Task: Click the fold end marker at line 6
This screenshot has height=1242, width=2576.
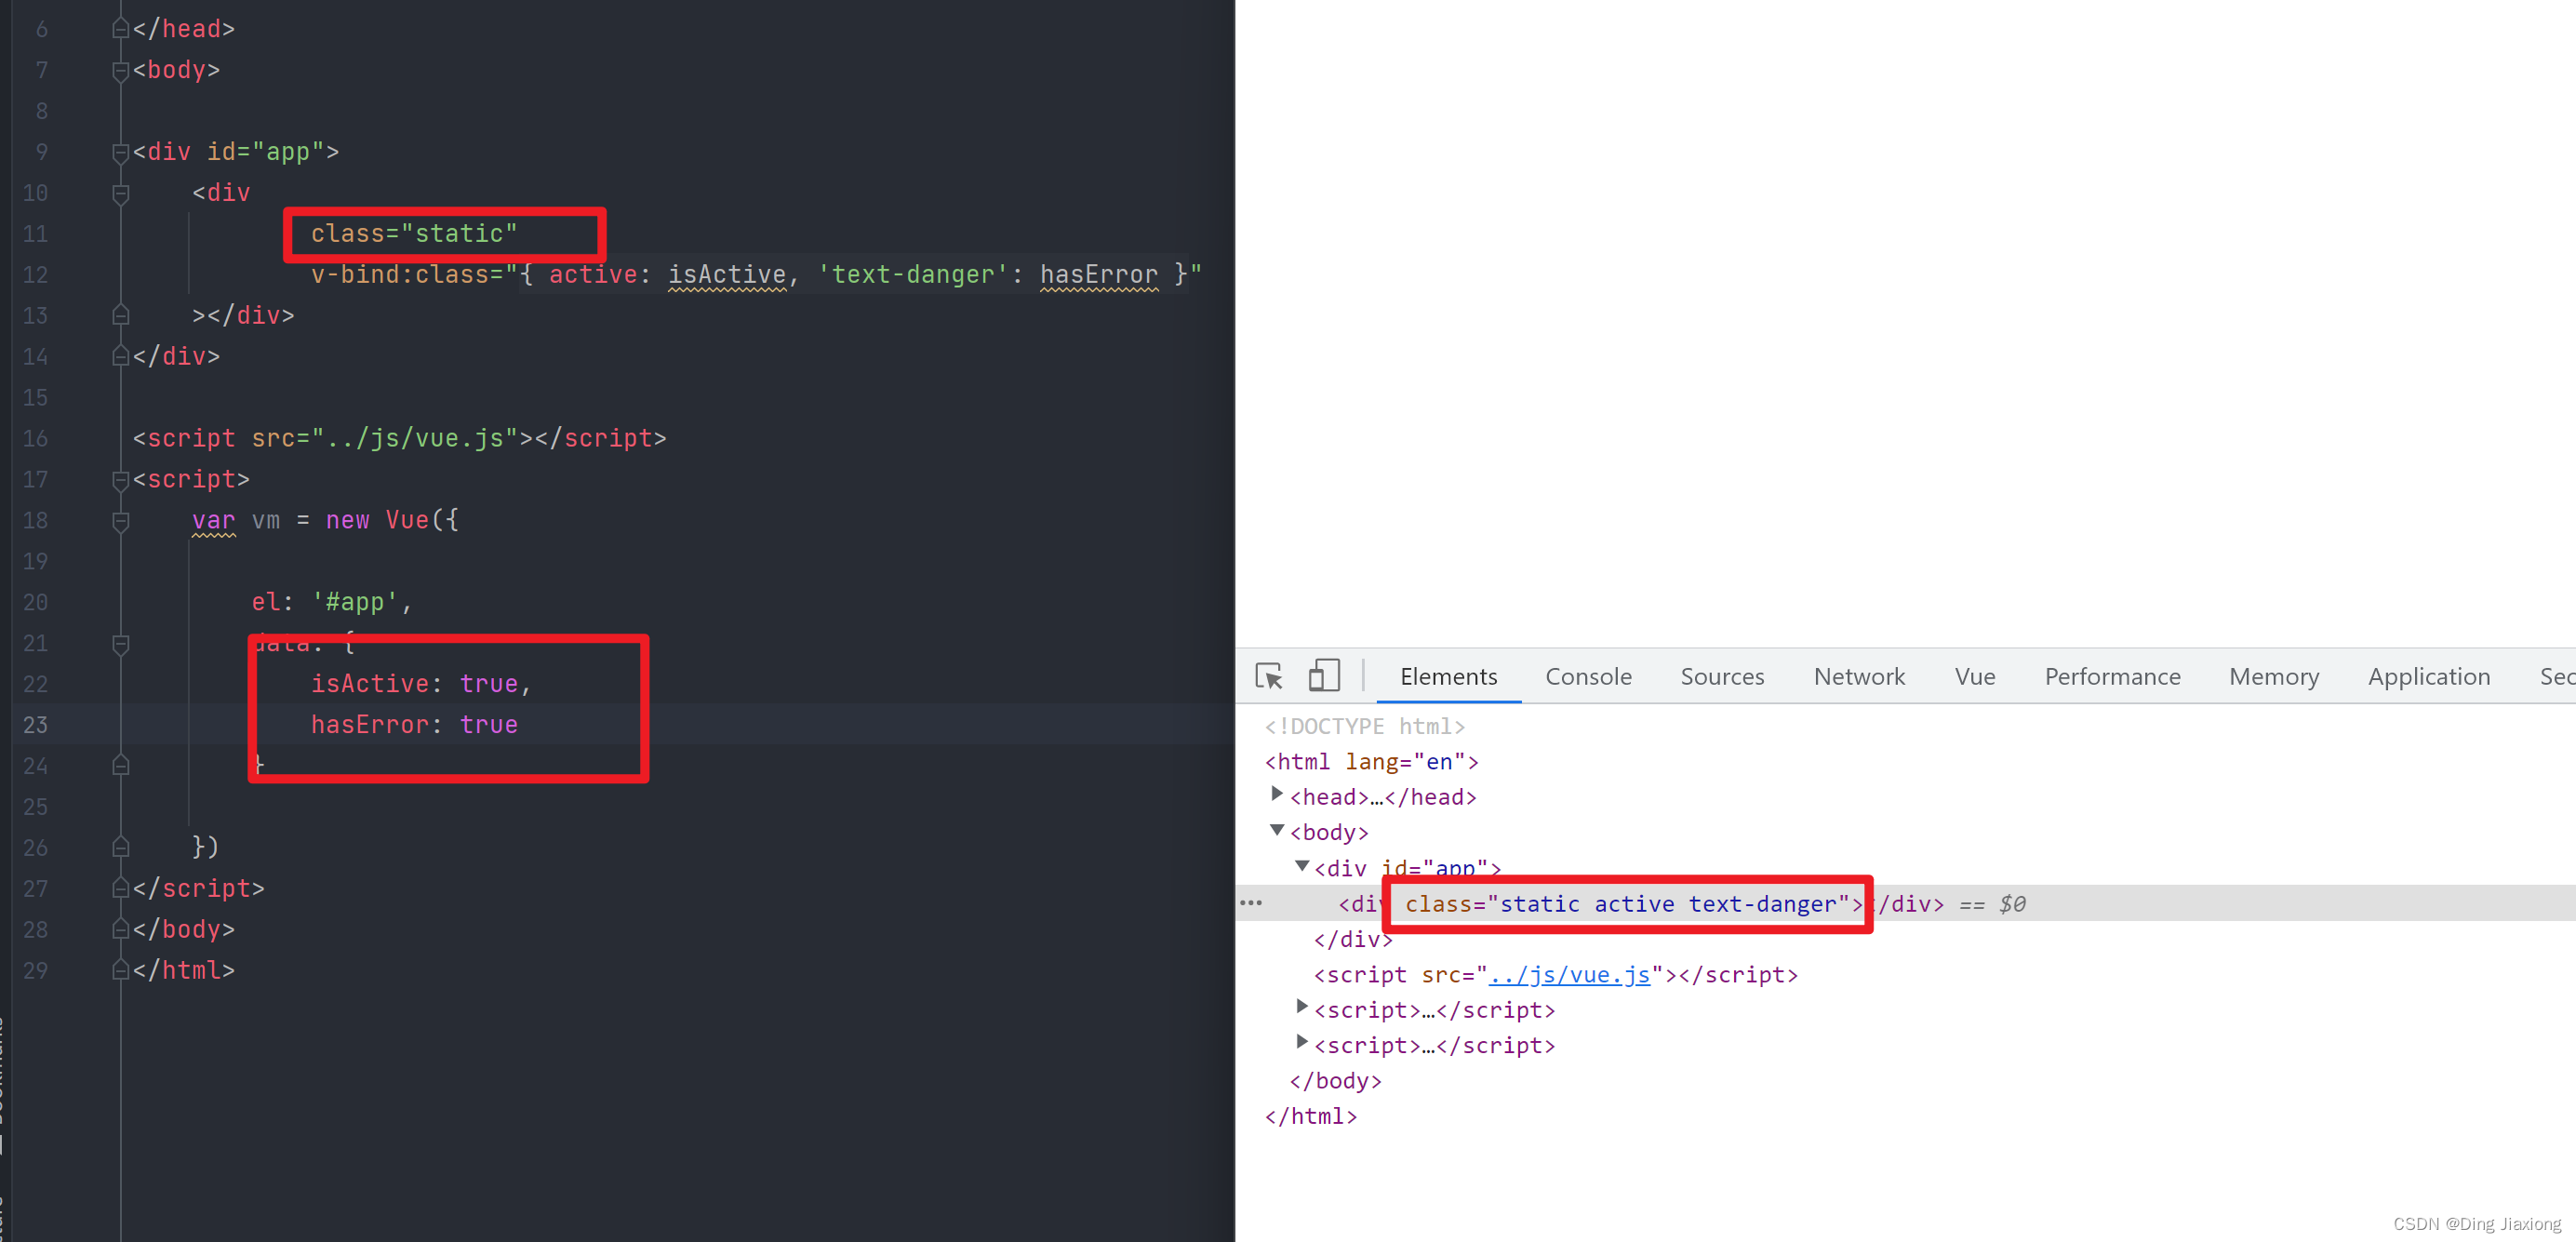Action: (120, 29)
